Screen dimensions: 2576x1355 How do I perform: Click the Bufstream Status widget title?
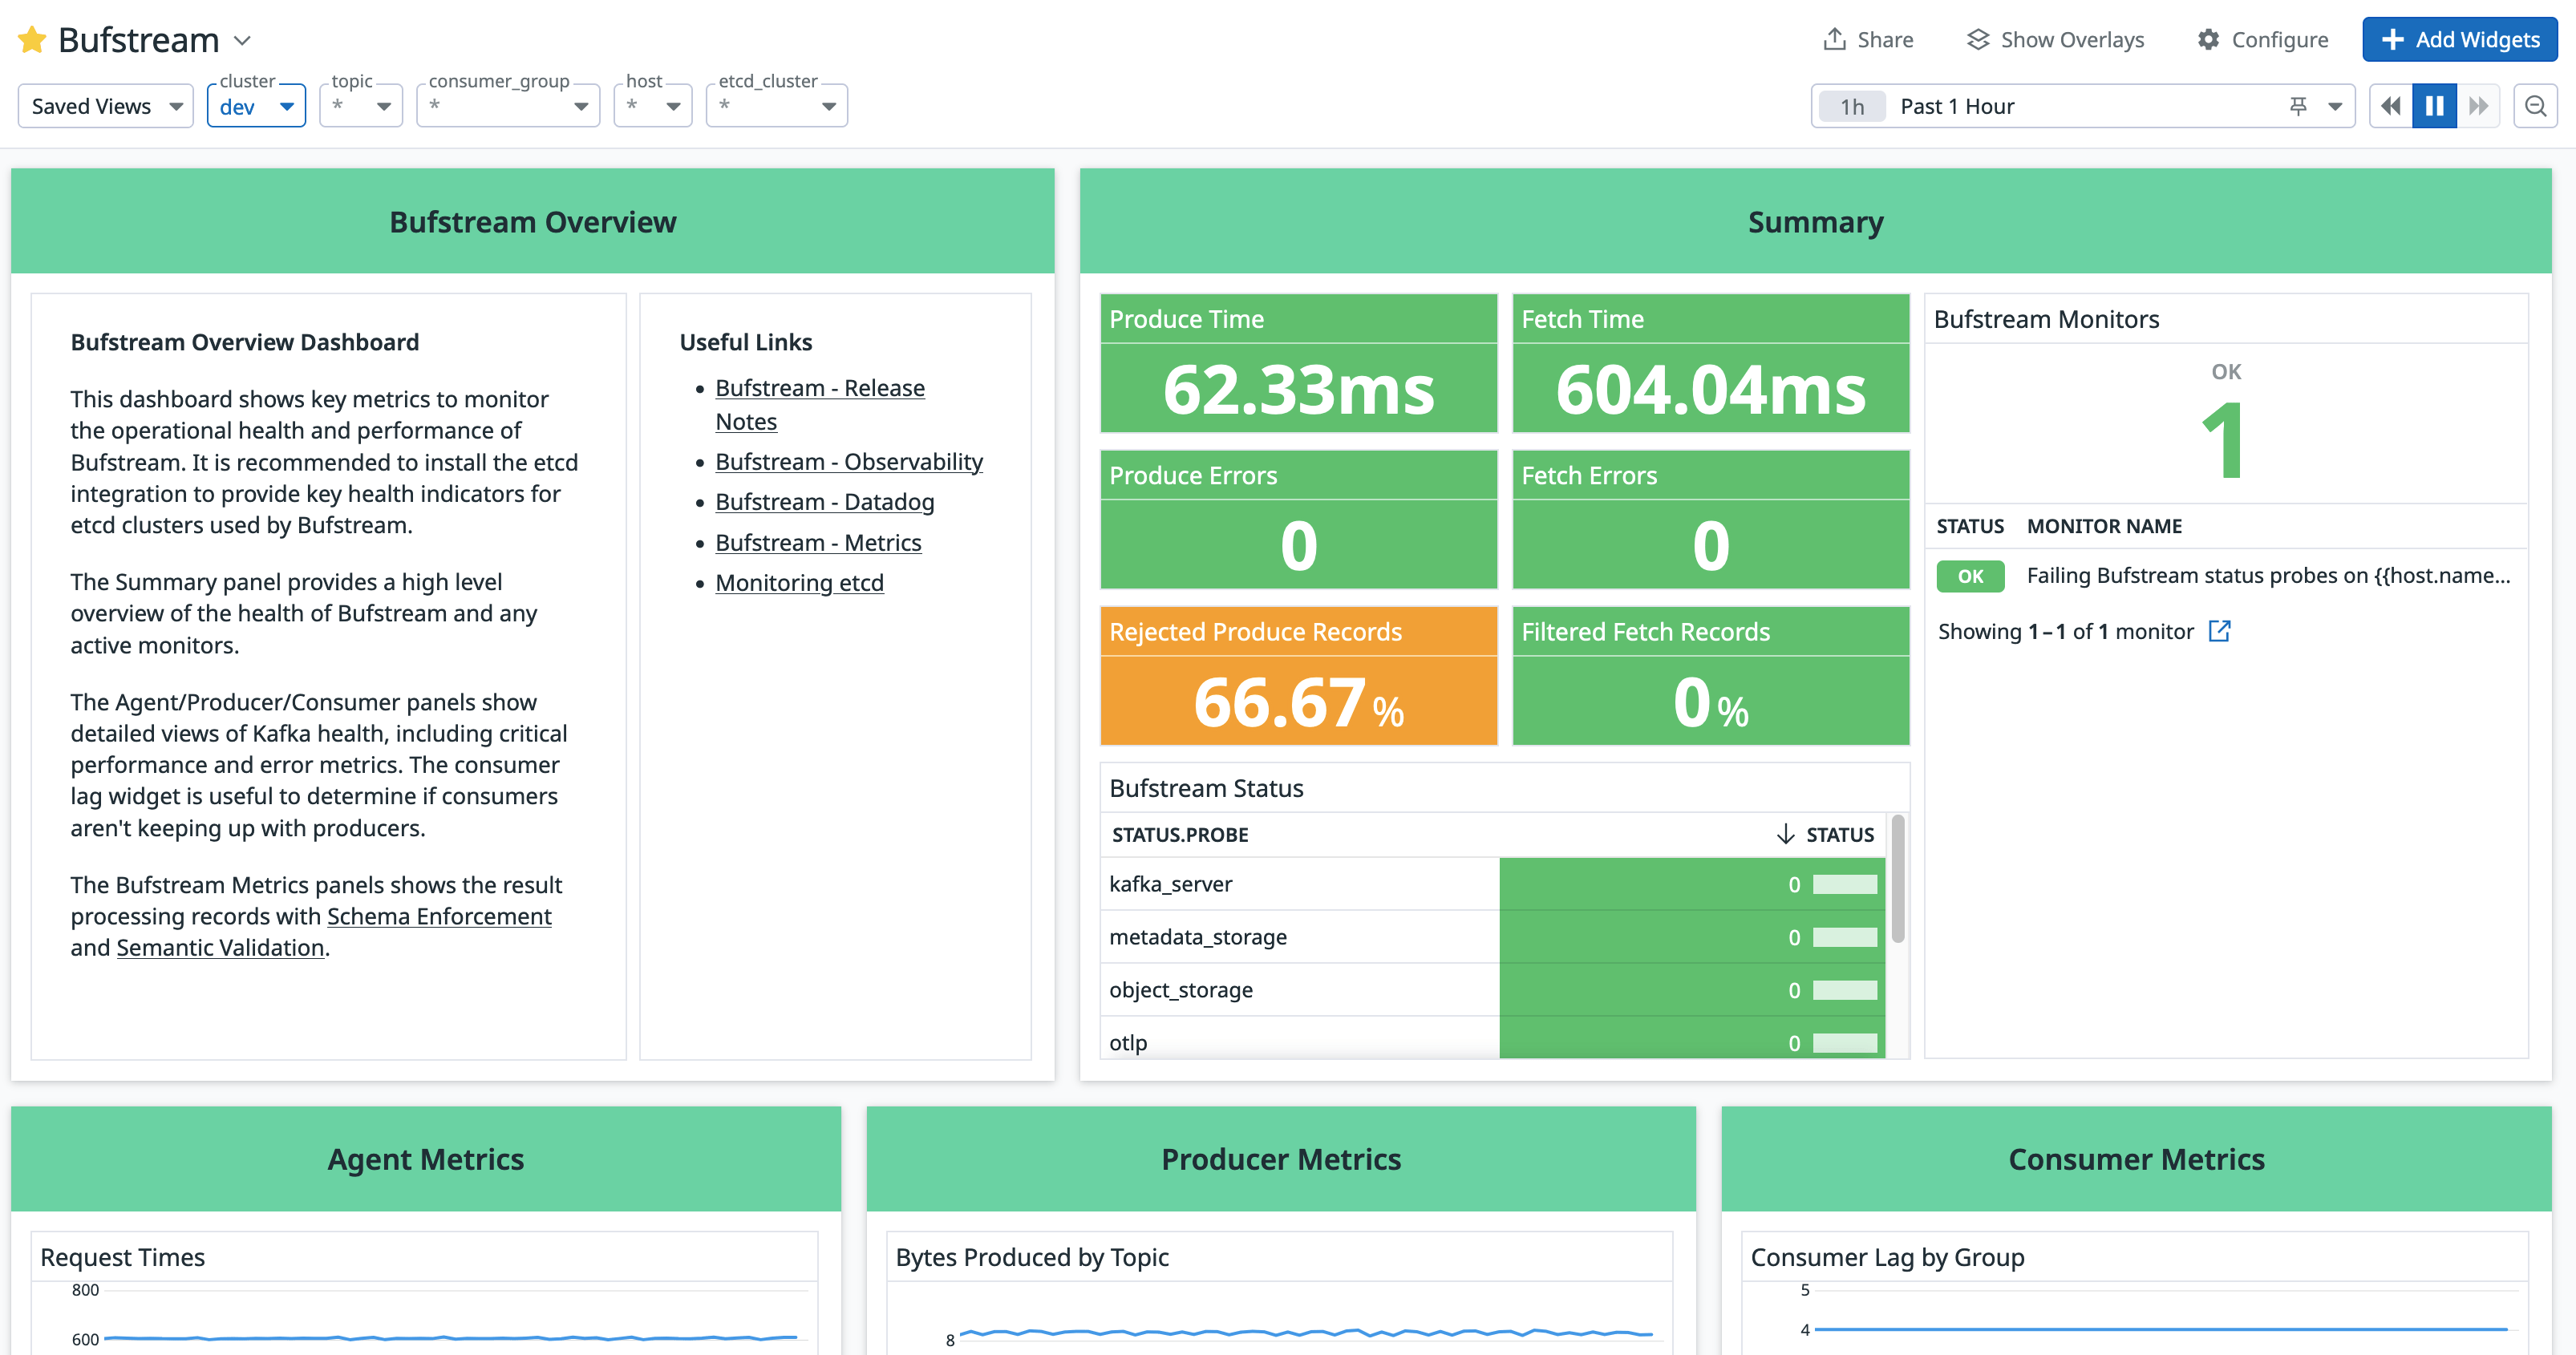(1206, 788)
